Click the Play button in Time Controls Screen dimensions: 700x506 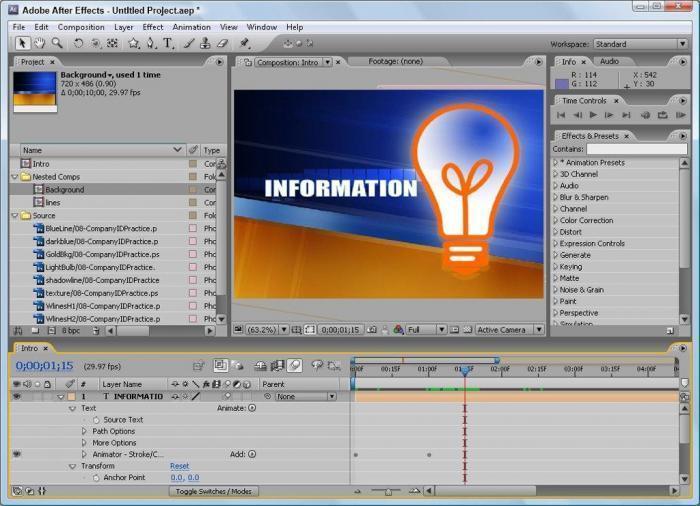click(593, 115)
